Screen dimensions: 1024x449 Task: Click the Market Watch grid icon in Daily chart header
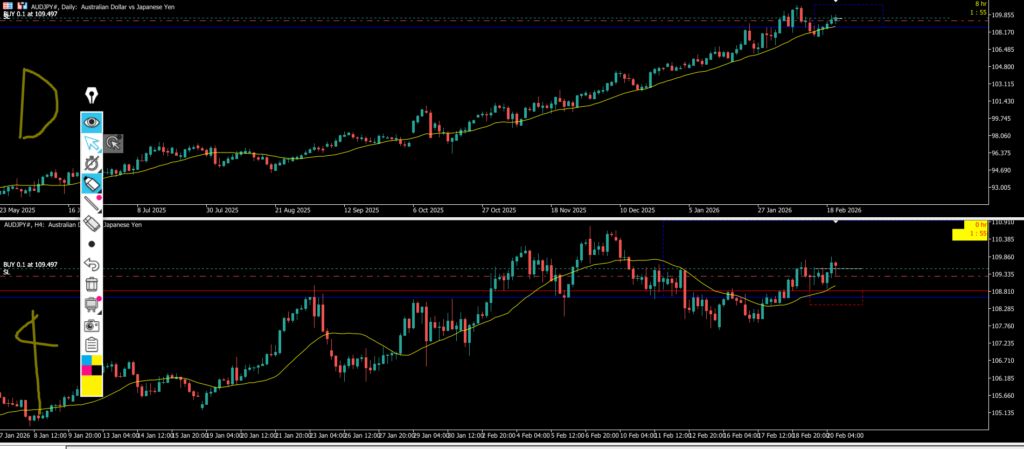pos(6,4)
